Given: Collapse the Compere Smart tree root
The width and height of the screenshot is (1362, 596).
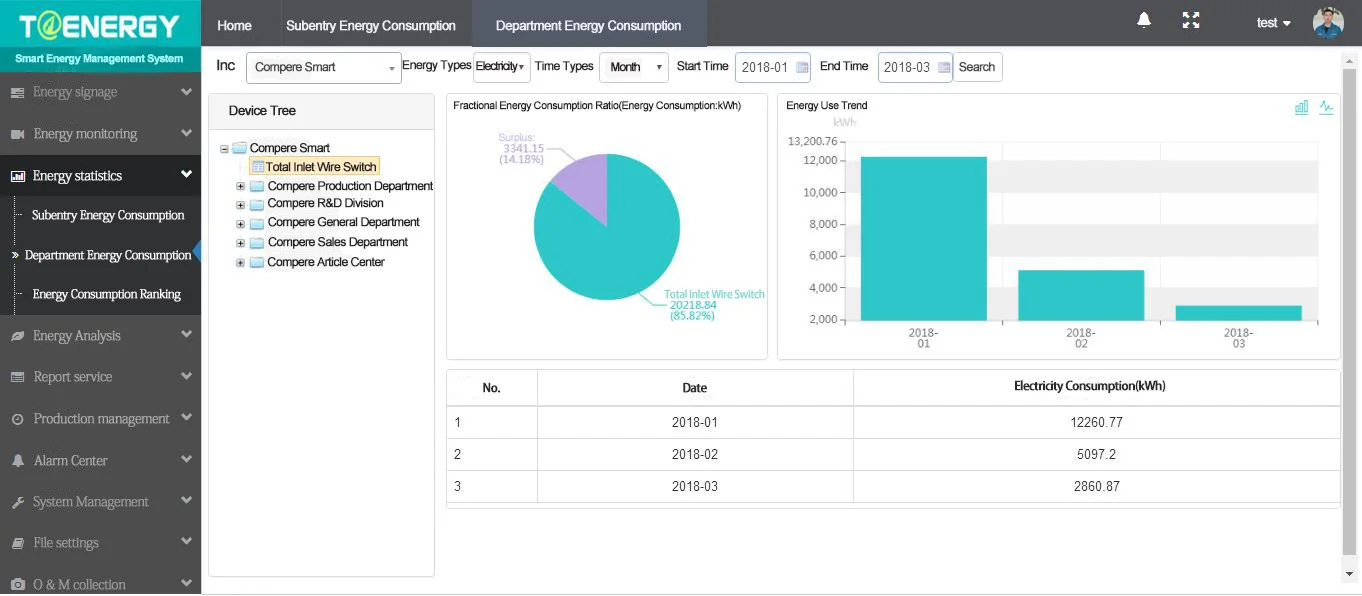Looking at the screenshot, I should (224, 149).
